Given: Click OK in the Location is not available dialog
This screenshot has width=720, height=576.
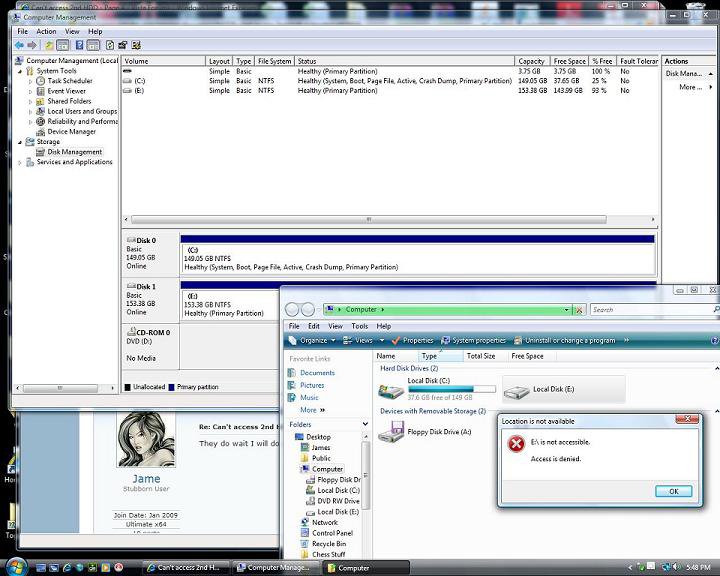Looking at the screenshot, I should point(674,491).
